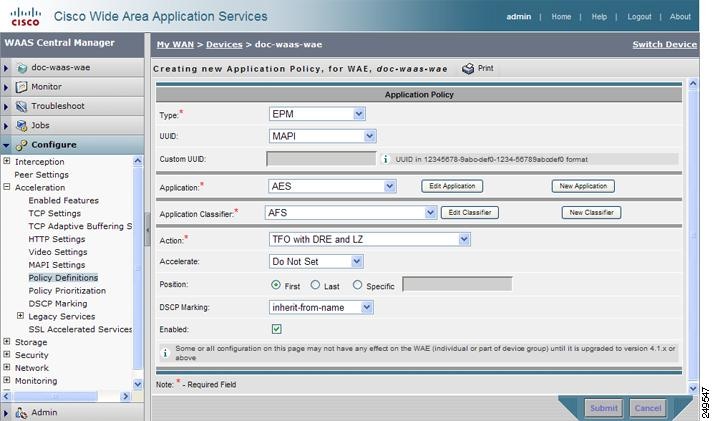Click the My WAN breadcrumb link
Screen dimensions: 712x421
coord(175,45)
